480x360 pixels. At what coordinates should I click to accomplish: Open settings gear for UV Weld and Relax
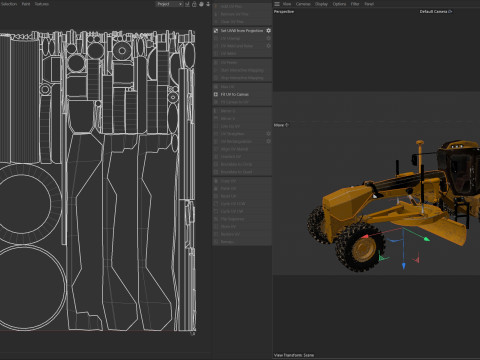[268, 46]
